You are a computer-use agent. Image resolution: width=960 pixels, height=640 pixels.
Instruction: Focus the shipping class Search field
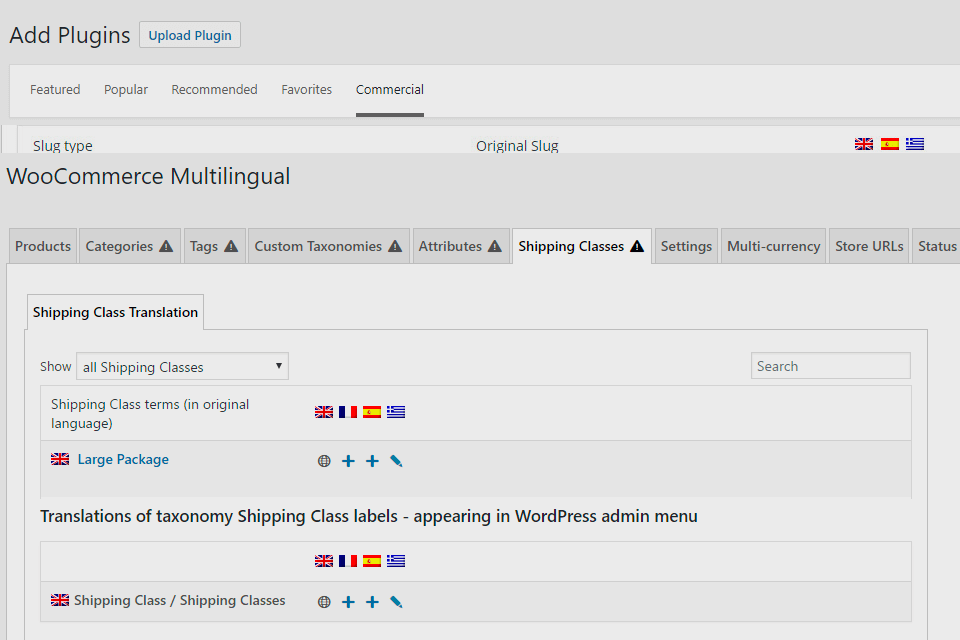point(830,366)
